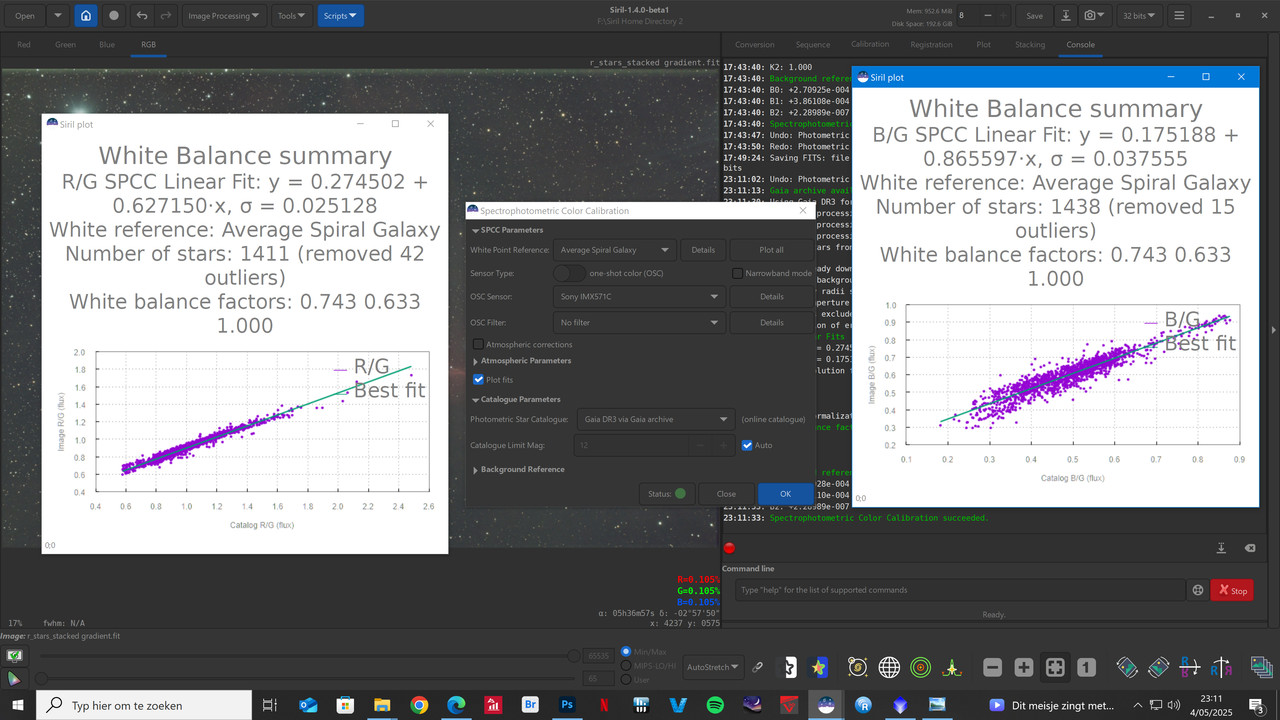
Task: Click the Windows Start button
Action: (x=18, y=705)
